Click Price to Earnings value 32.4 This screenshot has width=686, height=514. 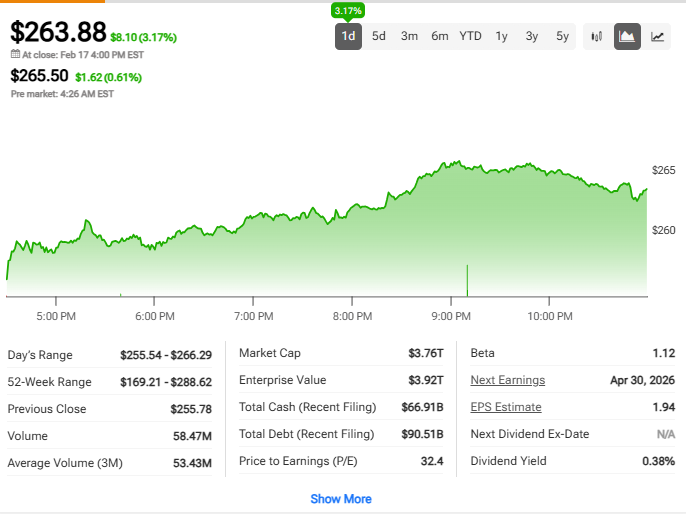[x=432, y=461]
